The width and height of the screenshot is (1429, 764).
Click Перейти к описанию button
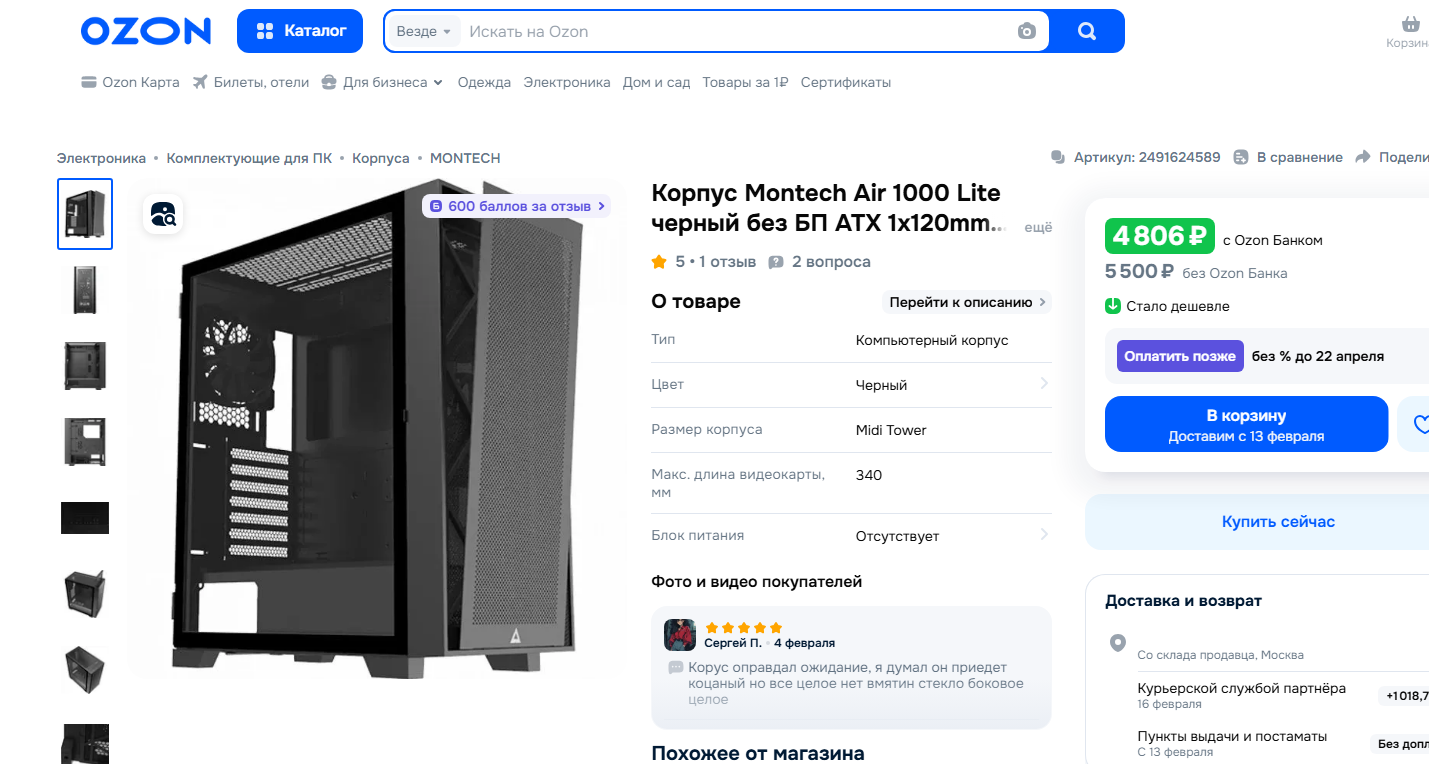[966, 302]
